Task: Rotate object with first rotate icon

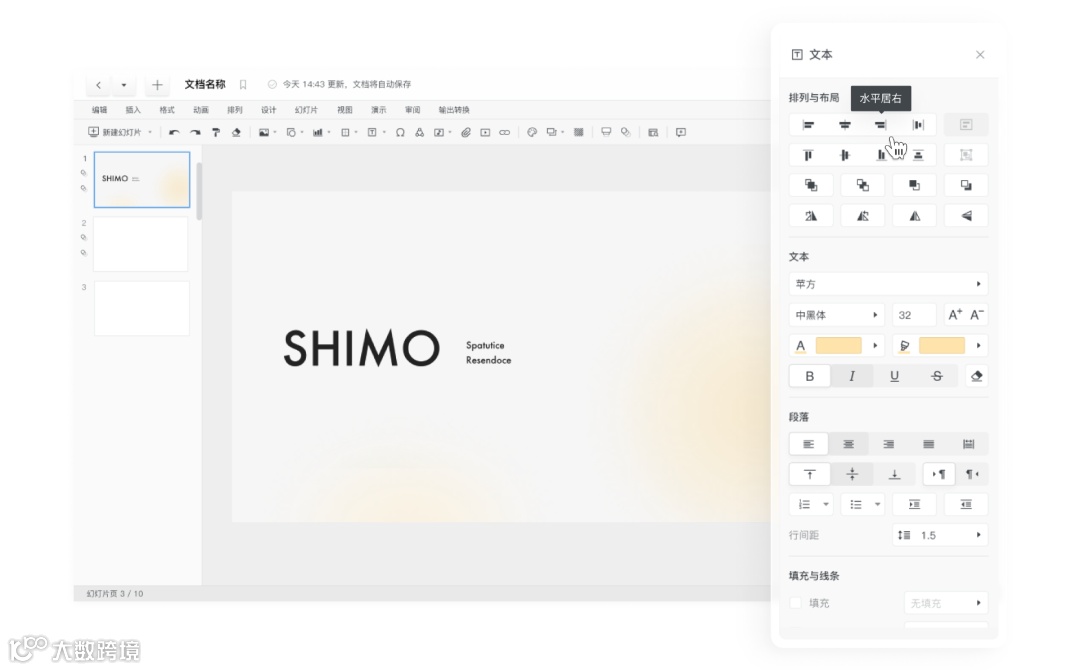Action: pos(811,216)
